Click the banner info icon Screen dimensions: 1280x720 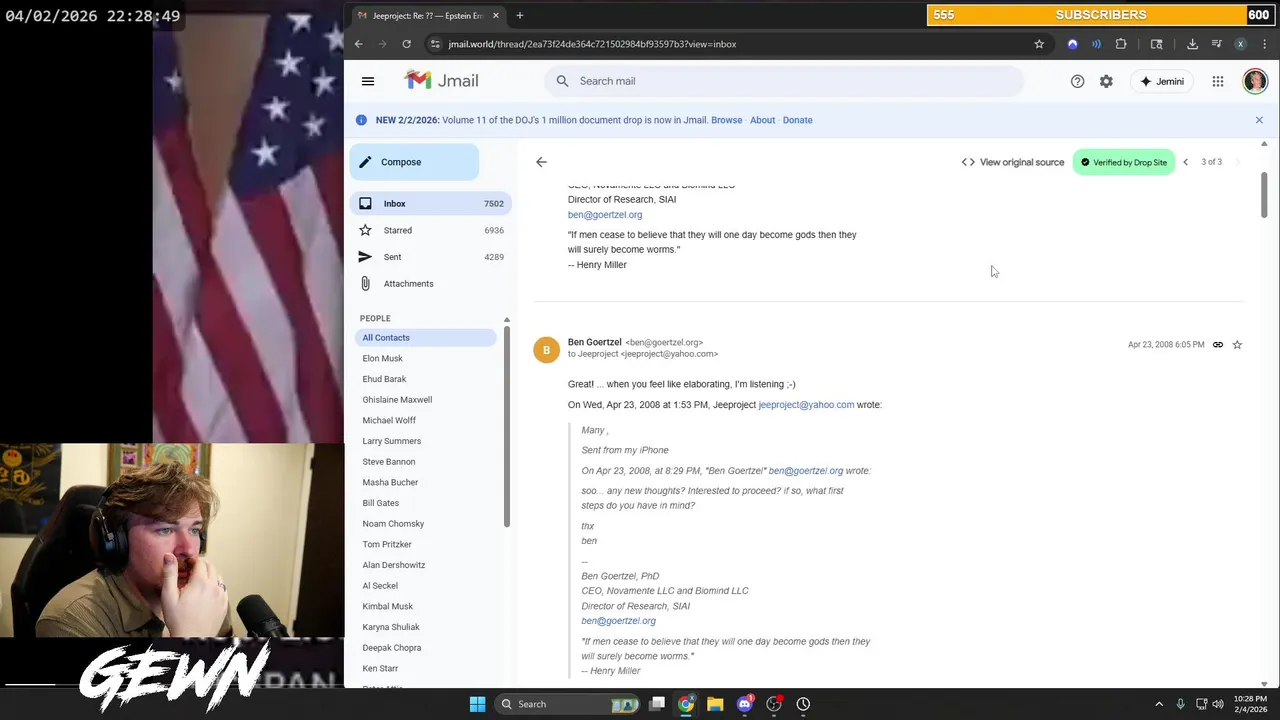click(361, 120)
